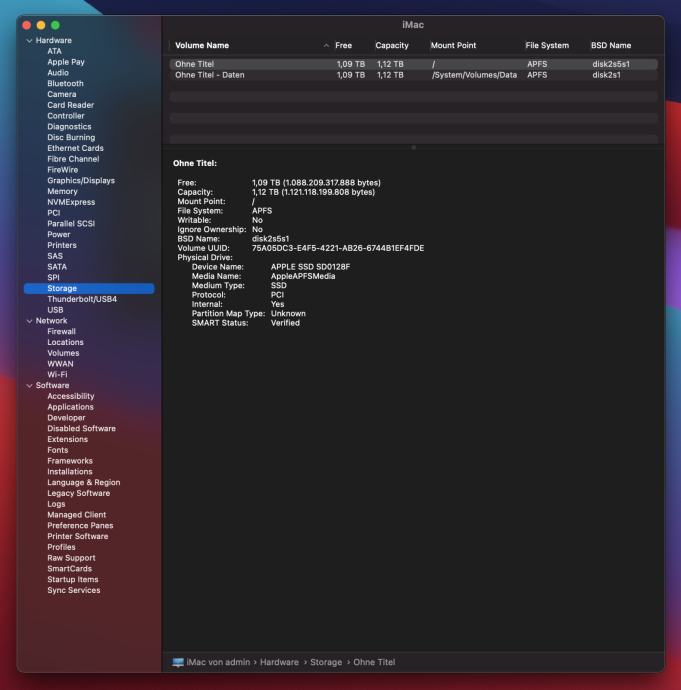The height and width of the screenshot is (690, 681).
Task: Select Wi-Fi under Network
Action: [58, 375]
